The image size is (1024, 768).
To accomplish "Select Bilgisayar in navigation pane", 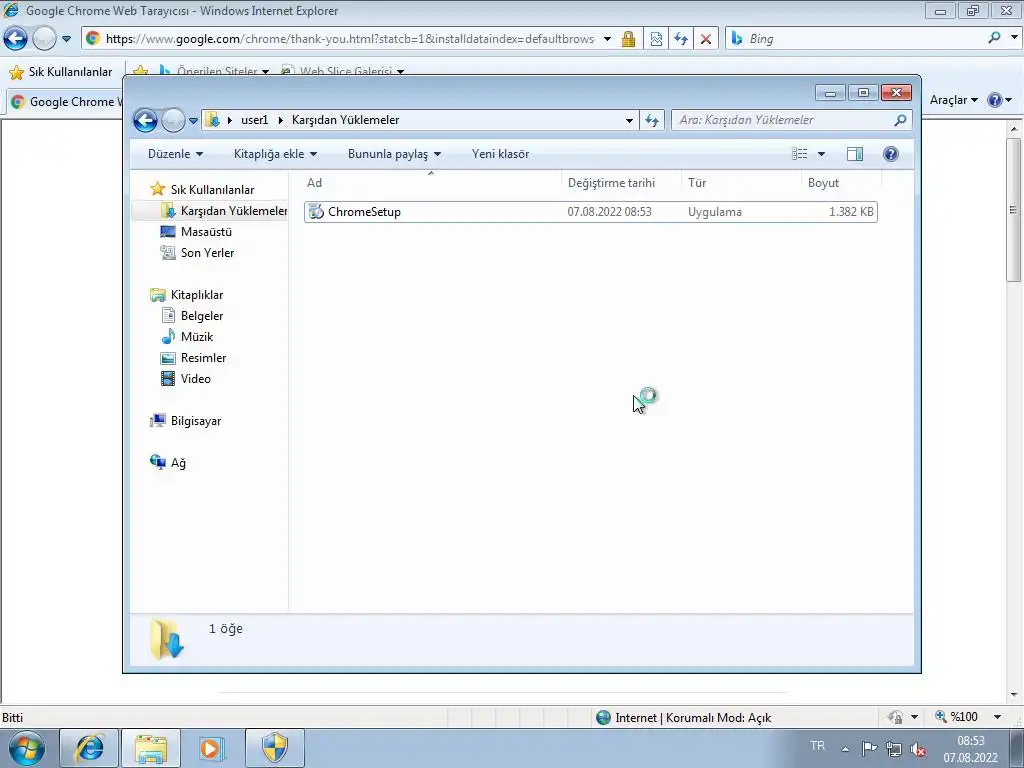I will tap(195, 421).
